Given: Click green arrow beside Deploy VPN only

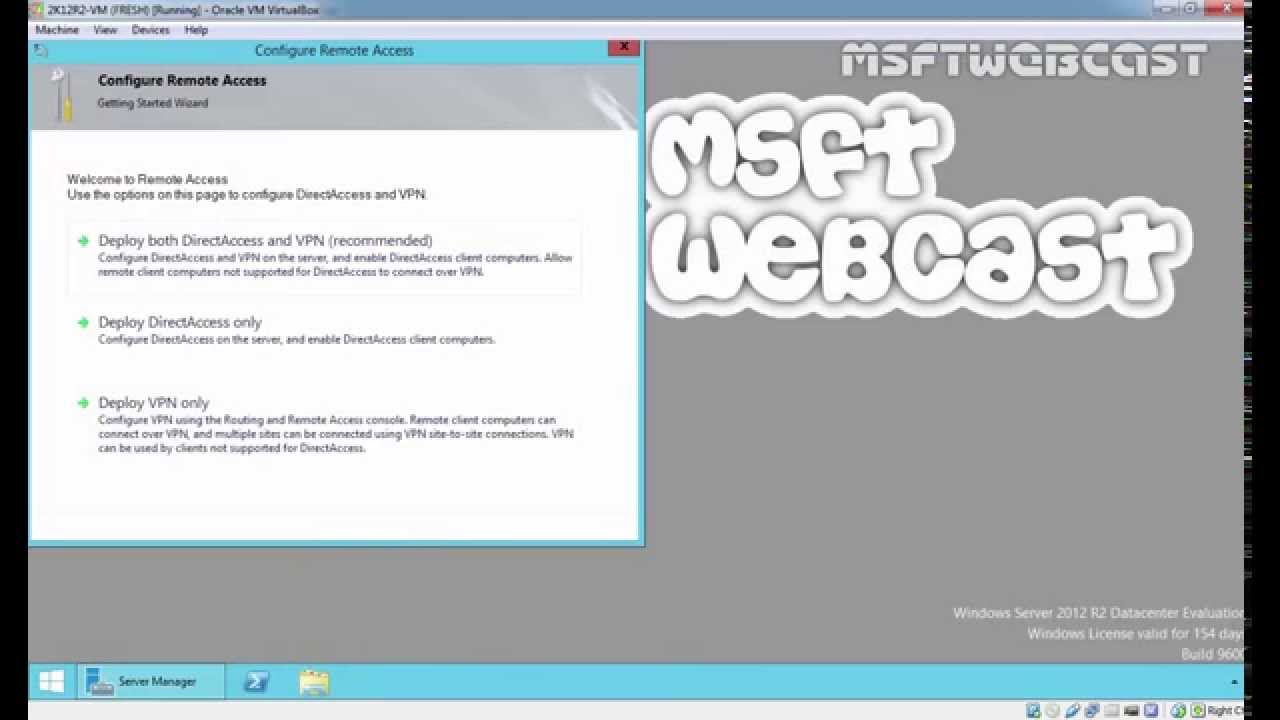Looking at the screenshot, I should (83, 403).
